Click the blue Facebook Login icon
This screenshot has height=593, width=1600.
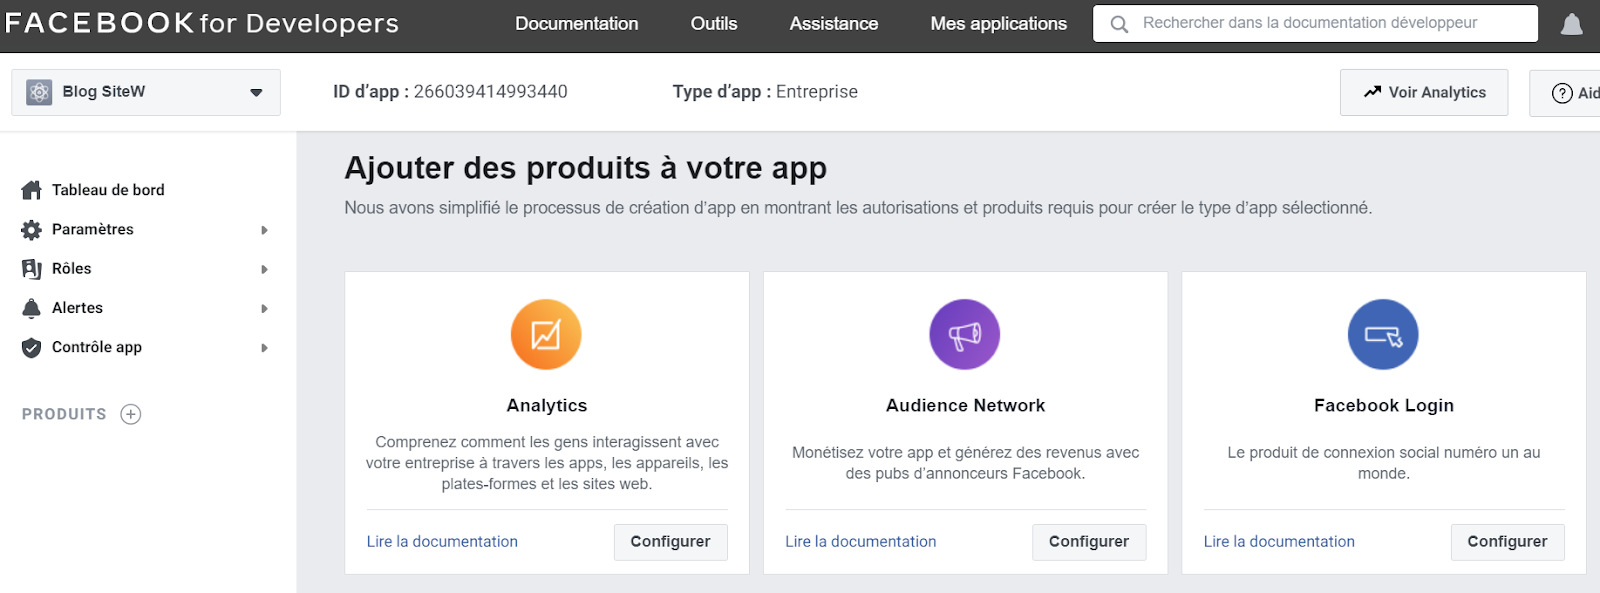[x=1383, y=334]
